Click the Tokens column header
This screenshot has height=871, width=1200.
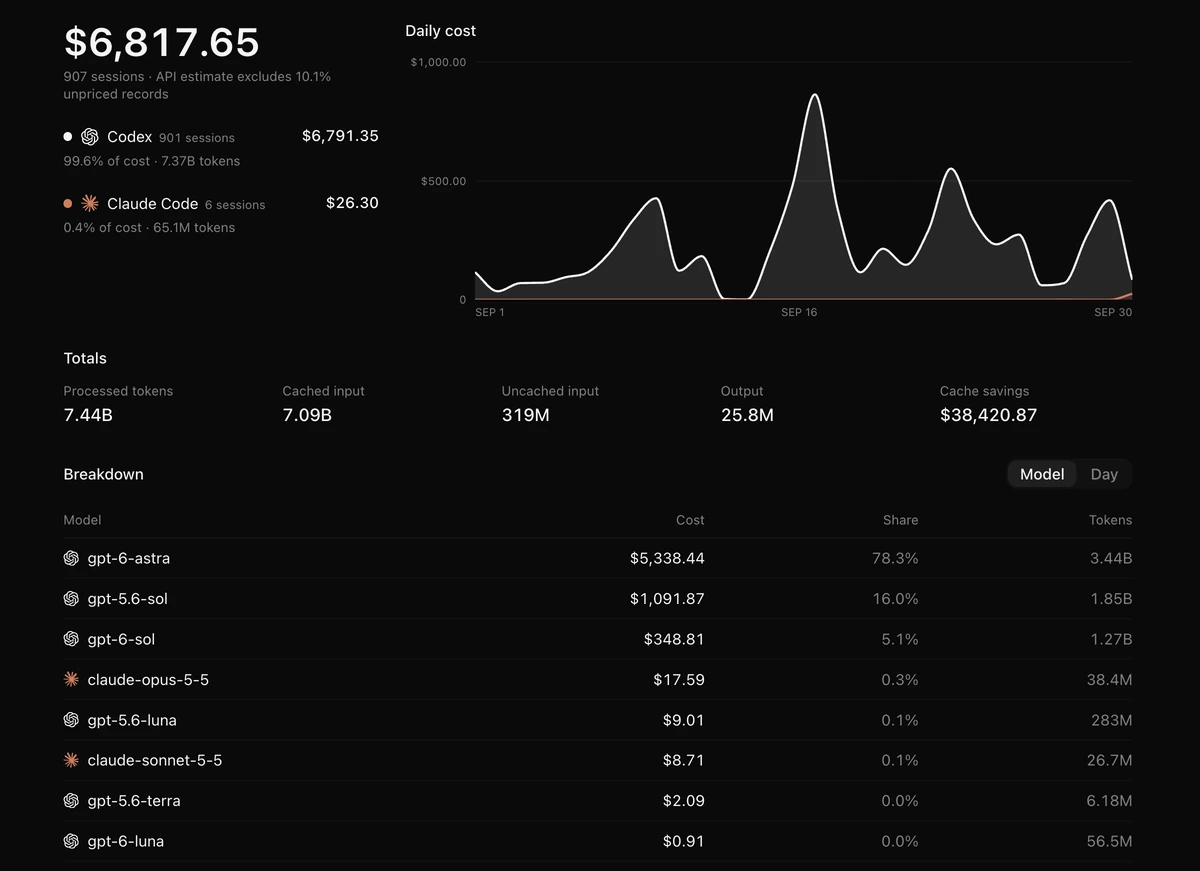click(x=1111, y=520)
